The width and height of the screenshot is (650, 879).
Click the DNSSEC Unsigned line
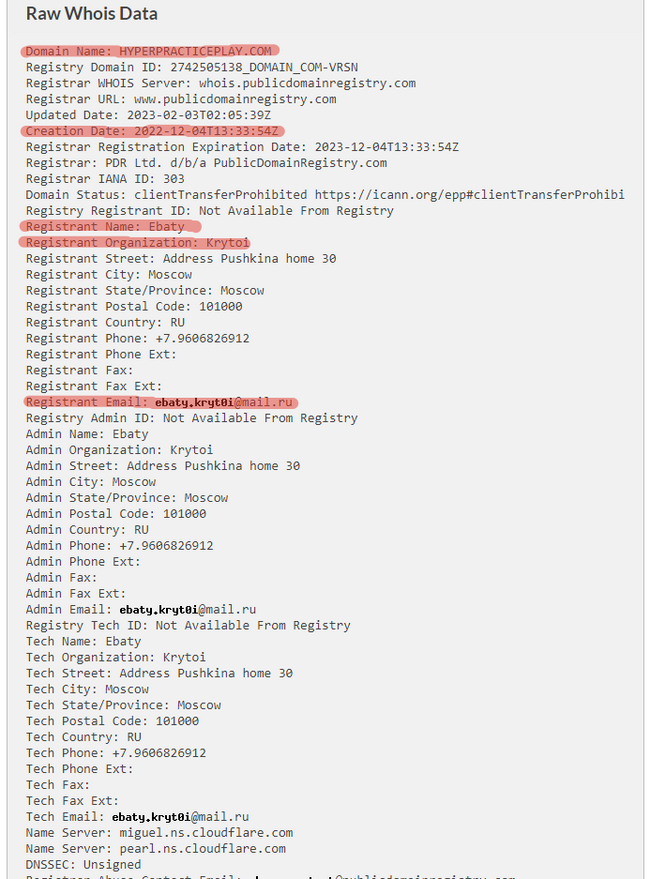click(x=83, y=865)
